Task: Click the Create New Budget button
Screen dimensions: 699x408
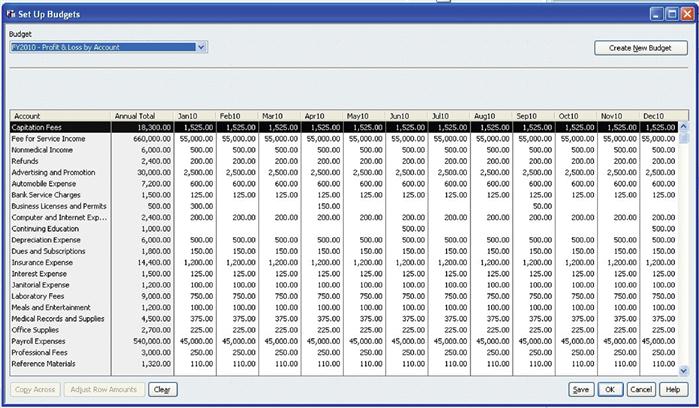Action: tap(640, 47)
